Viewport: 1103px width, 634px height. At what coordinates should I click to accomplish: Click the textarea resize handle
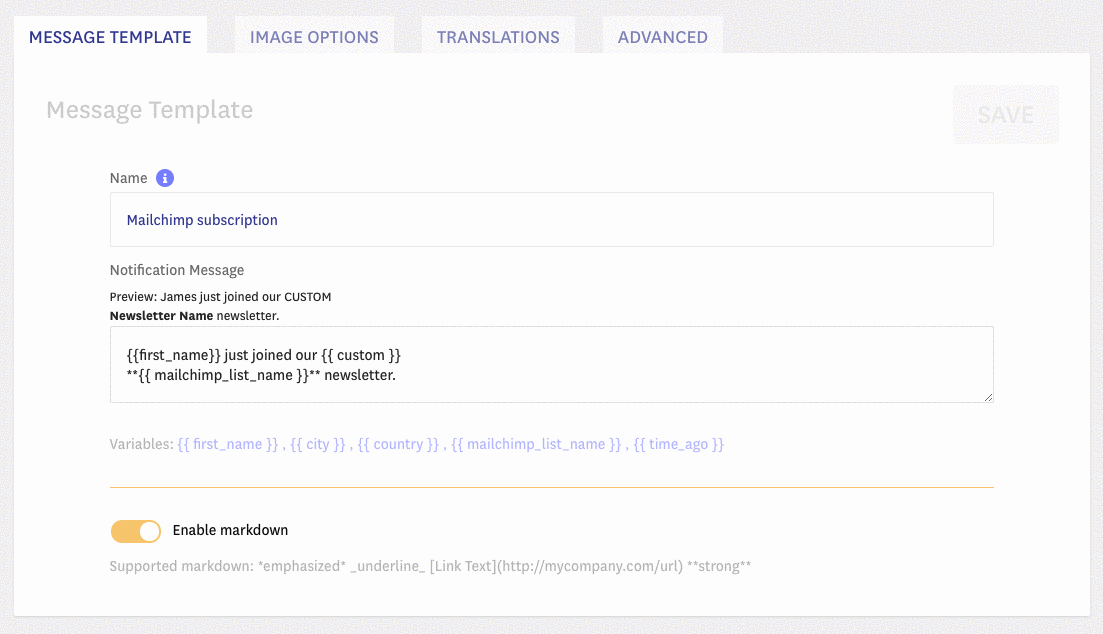[x=988, y=397]
